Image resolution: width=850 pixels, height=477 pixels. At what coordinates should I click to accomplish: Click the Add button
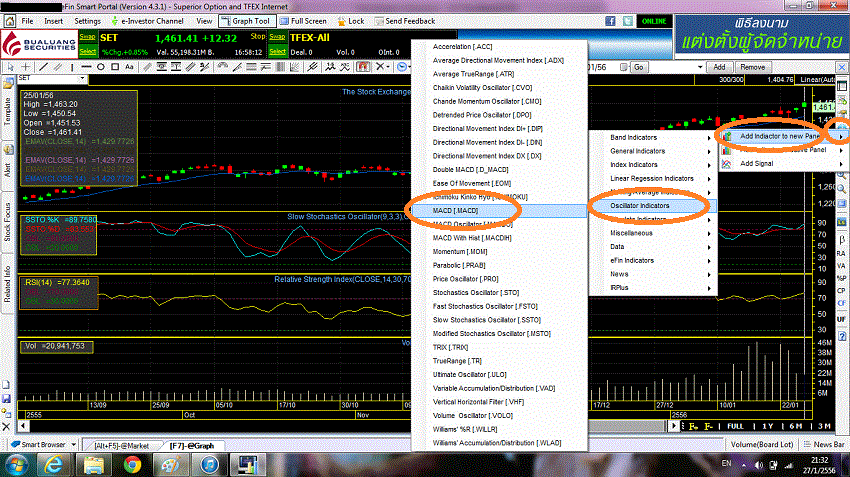[719, 67]
